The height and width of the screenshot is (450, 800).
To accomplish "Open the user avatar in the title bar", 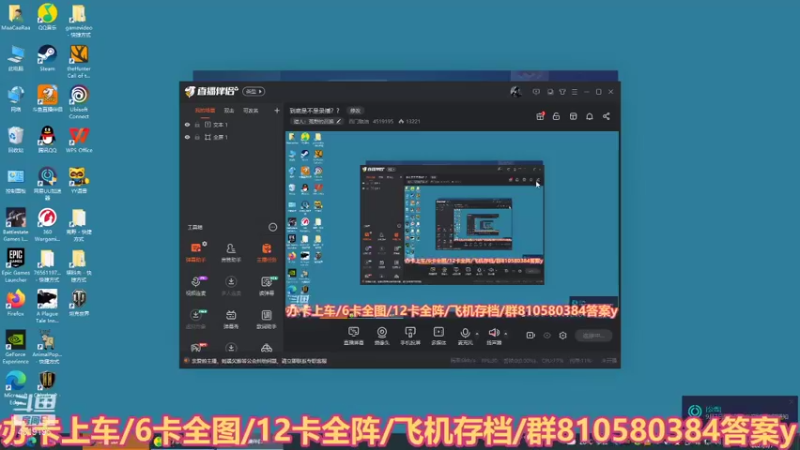I will 515,91.
